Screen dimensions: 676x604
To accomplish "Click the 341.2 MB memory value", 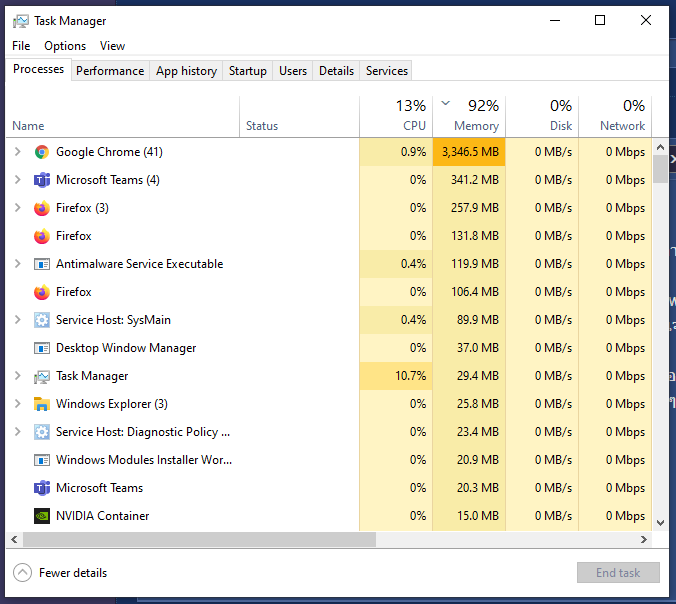I will point(475,180).
